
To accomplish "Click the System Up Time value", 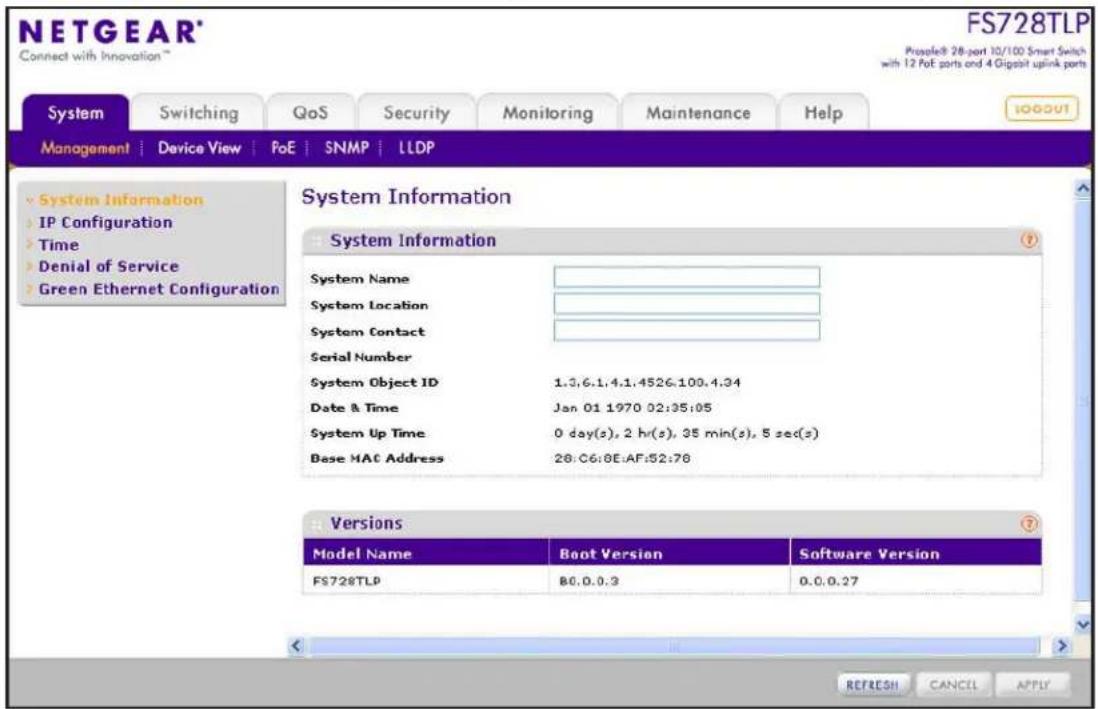I will coord(686,433).
